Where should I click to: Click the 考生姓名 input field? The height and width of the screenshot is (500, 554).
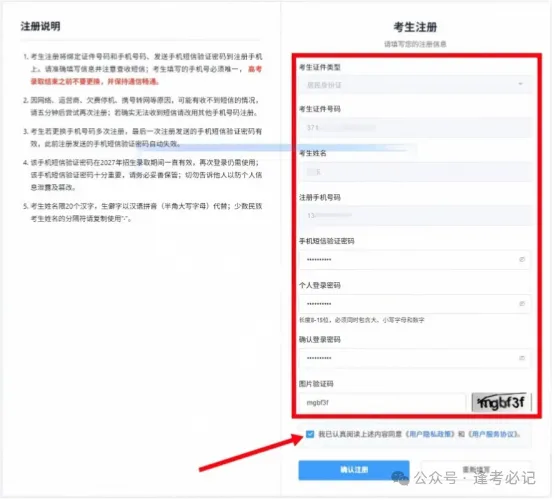click(x=416, y=172)
